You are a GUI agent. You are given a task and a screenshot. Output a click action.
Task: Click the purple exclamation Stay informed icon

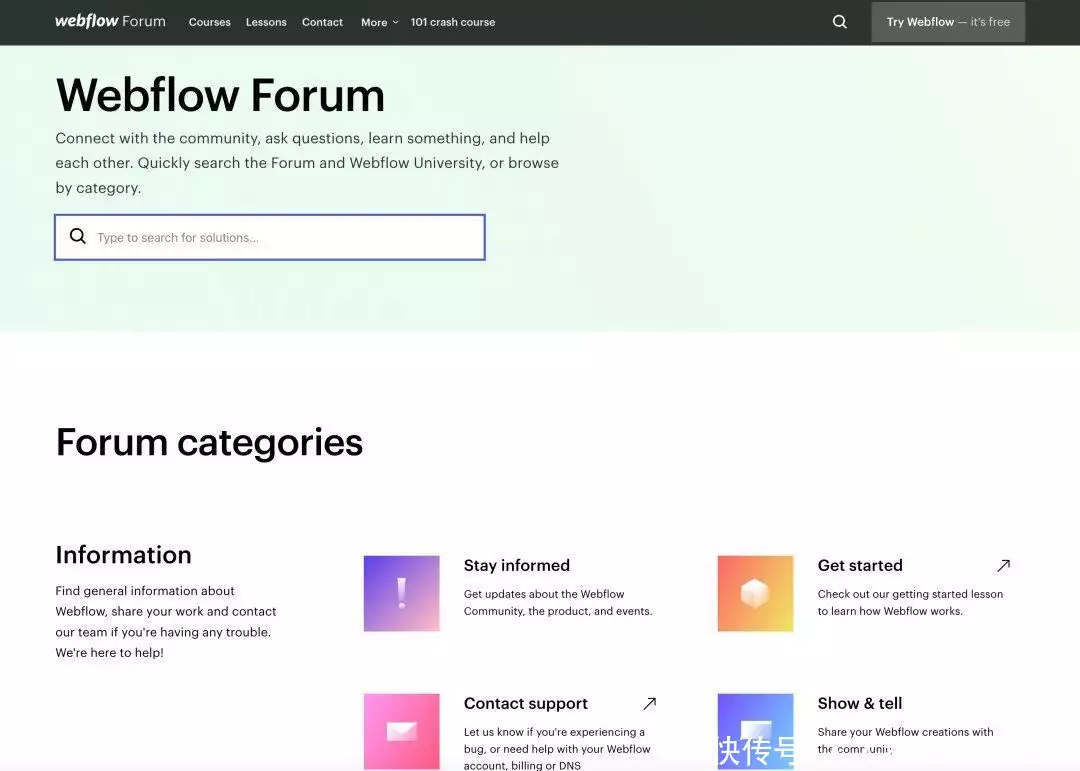click(402, 593)
